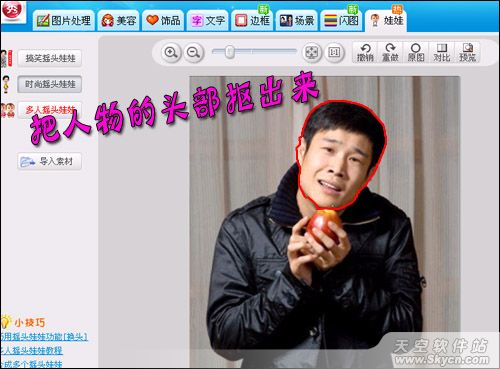
Task: Select the 文字 text tab
Action: [x=208, y=21]
